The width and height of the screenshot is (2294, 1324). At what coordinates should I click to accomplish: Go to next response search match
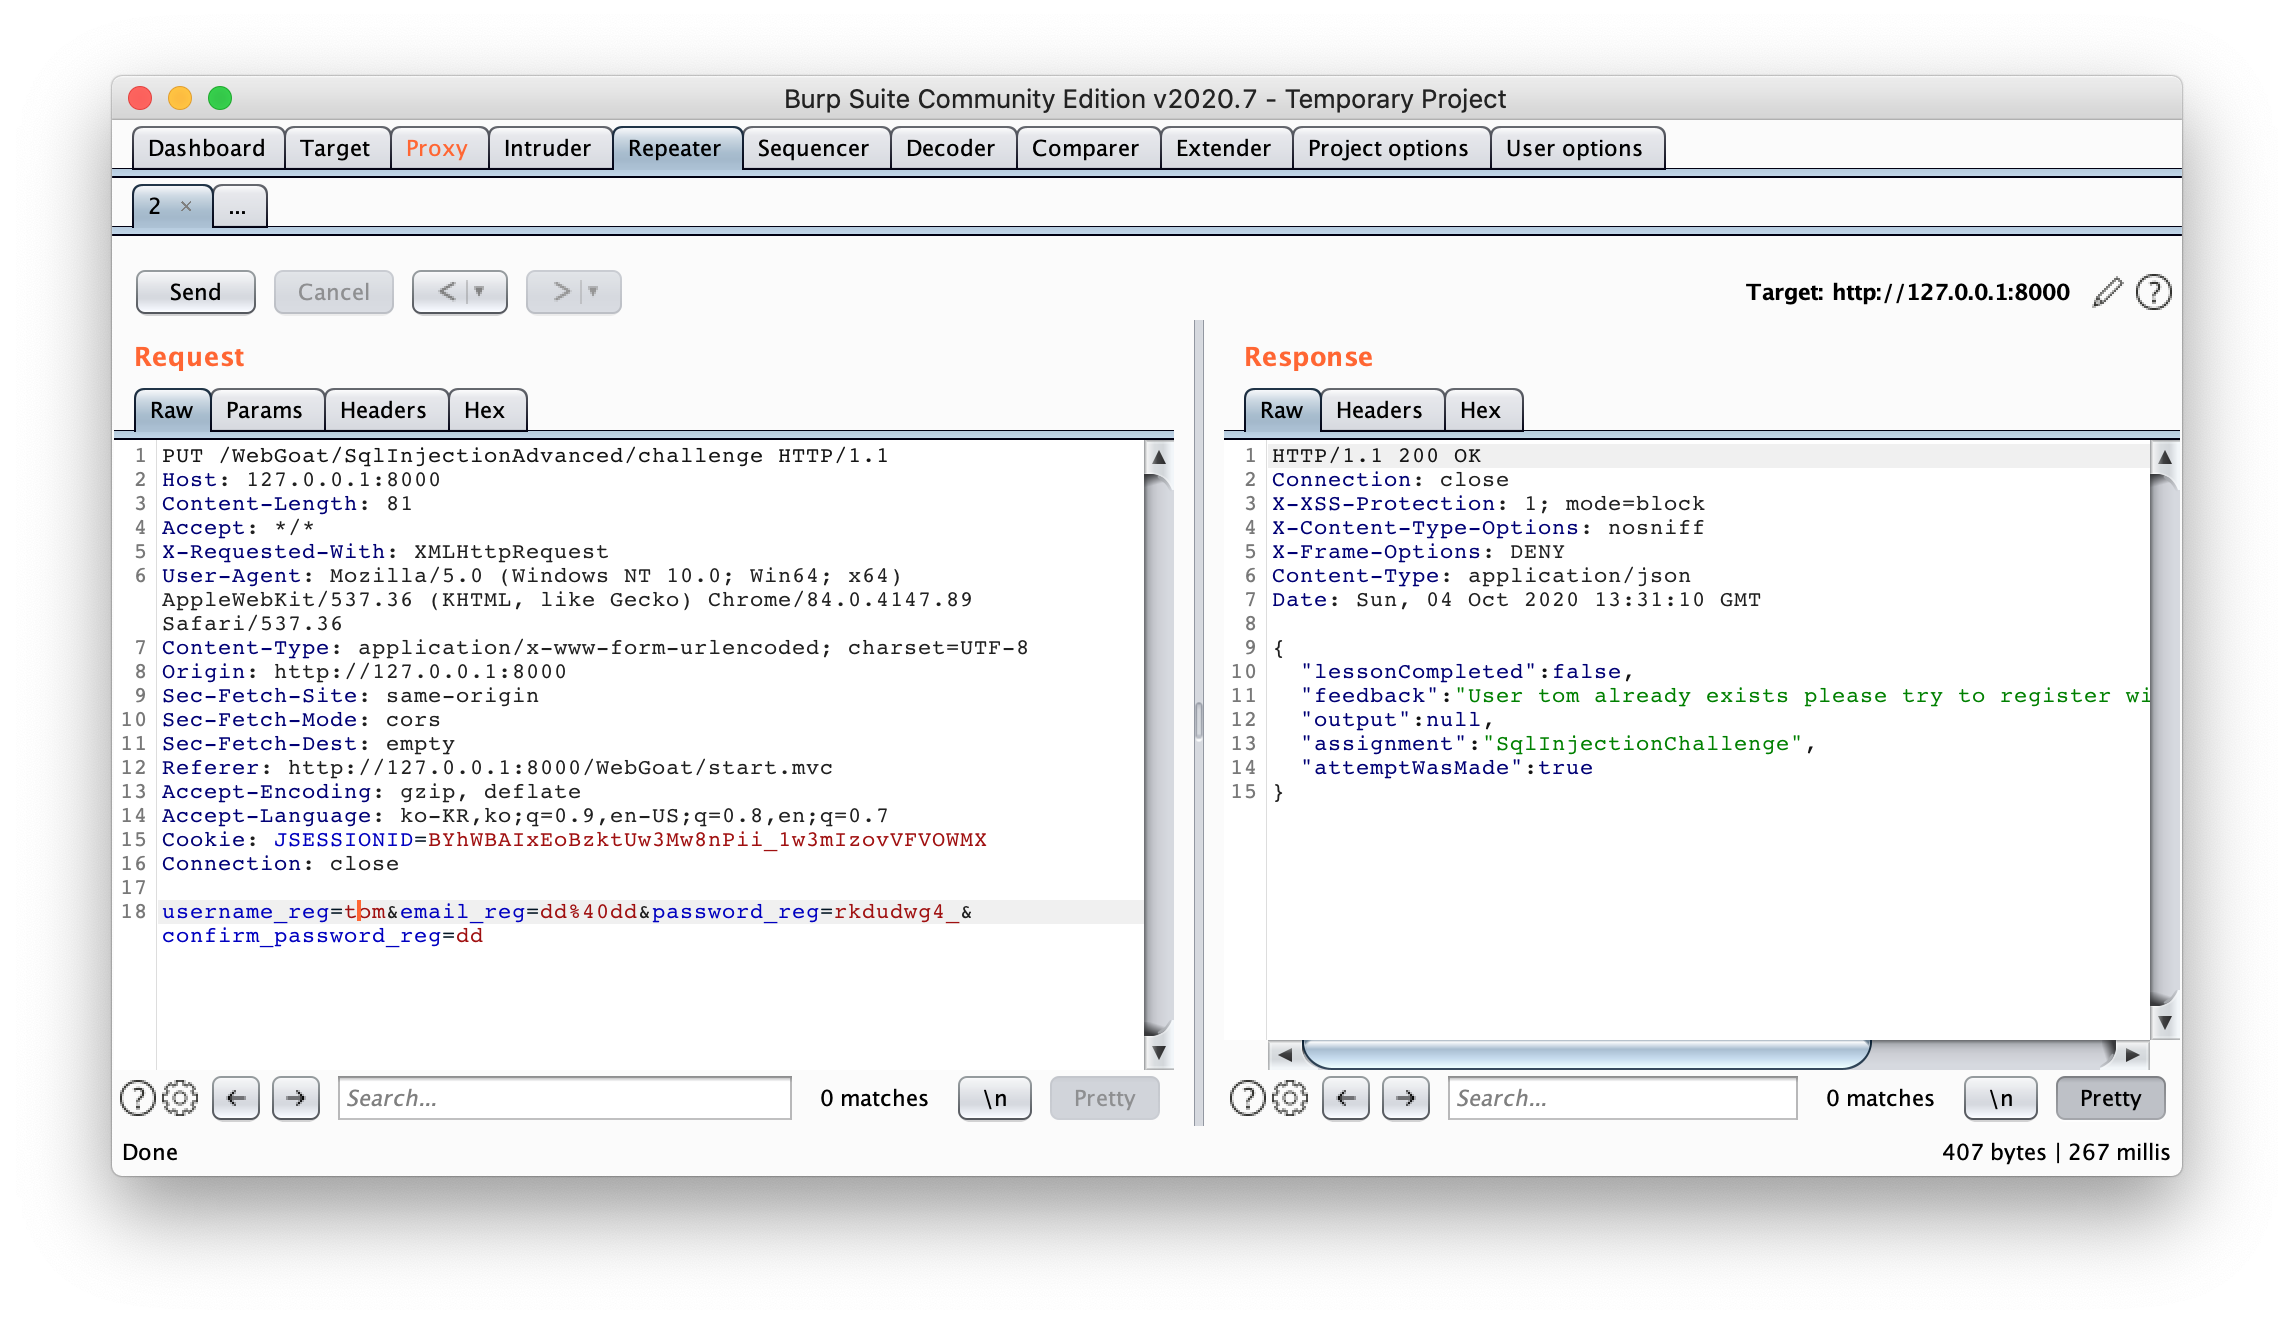click(1405, 1098)
